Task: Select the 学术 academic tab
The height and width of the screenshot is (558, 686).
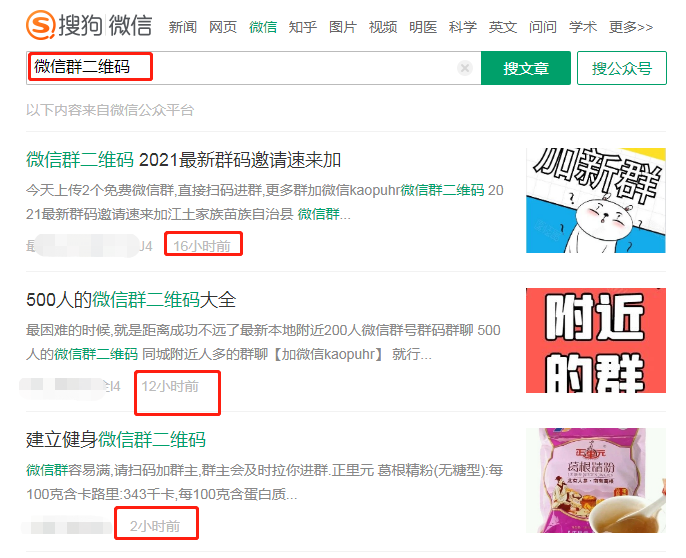Action: [x=583, y=27]
